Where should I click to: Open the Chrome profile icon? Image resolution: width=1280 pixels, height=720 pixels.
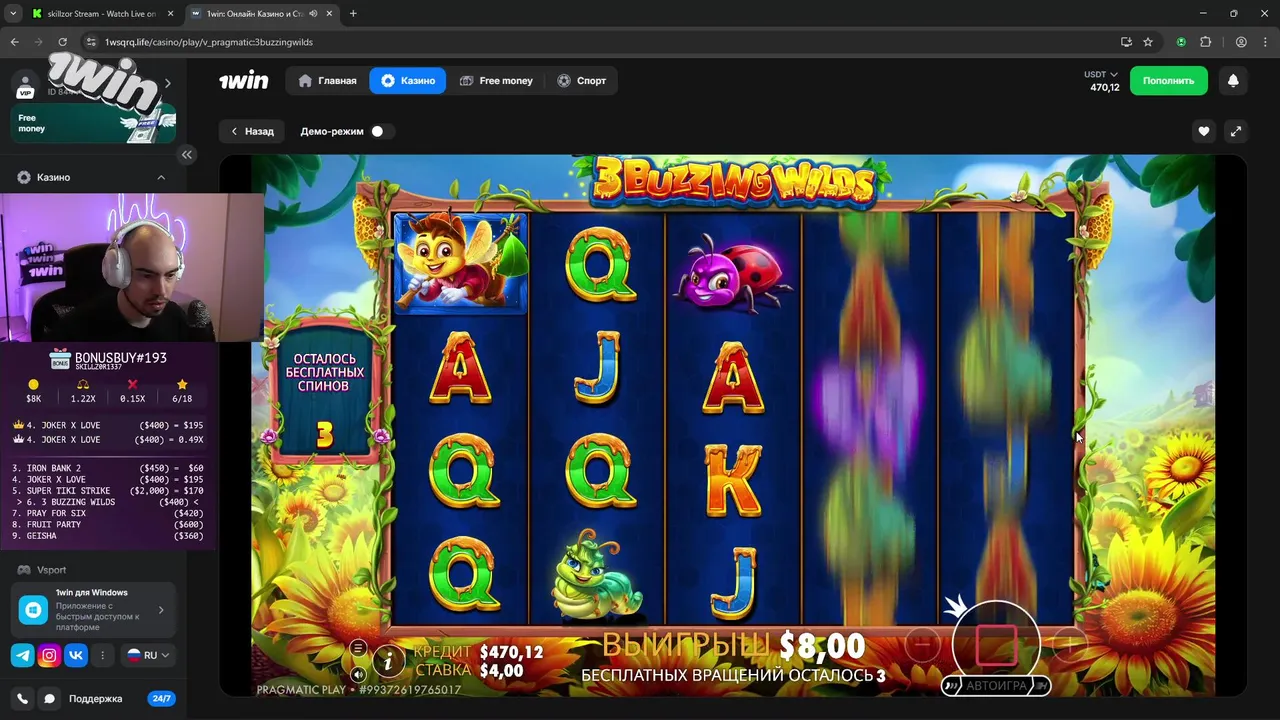[x=1241, y=42]
